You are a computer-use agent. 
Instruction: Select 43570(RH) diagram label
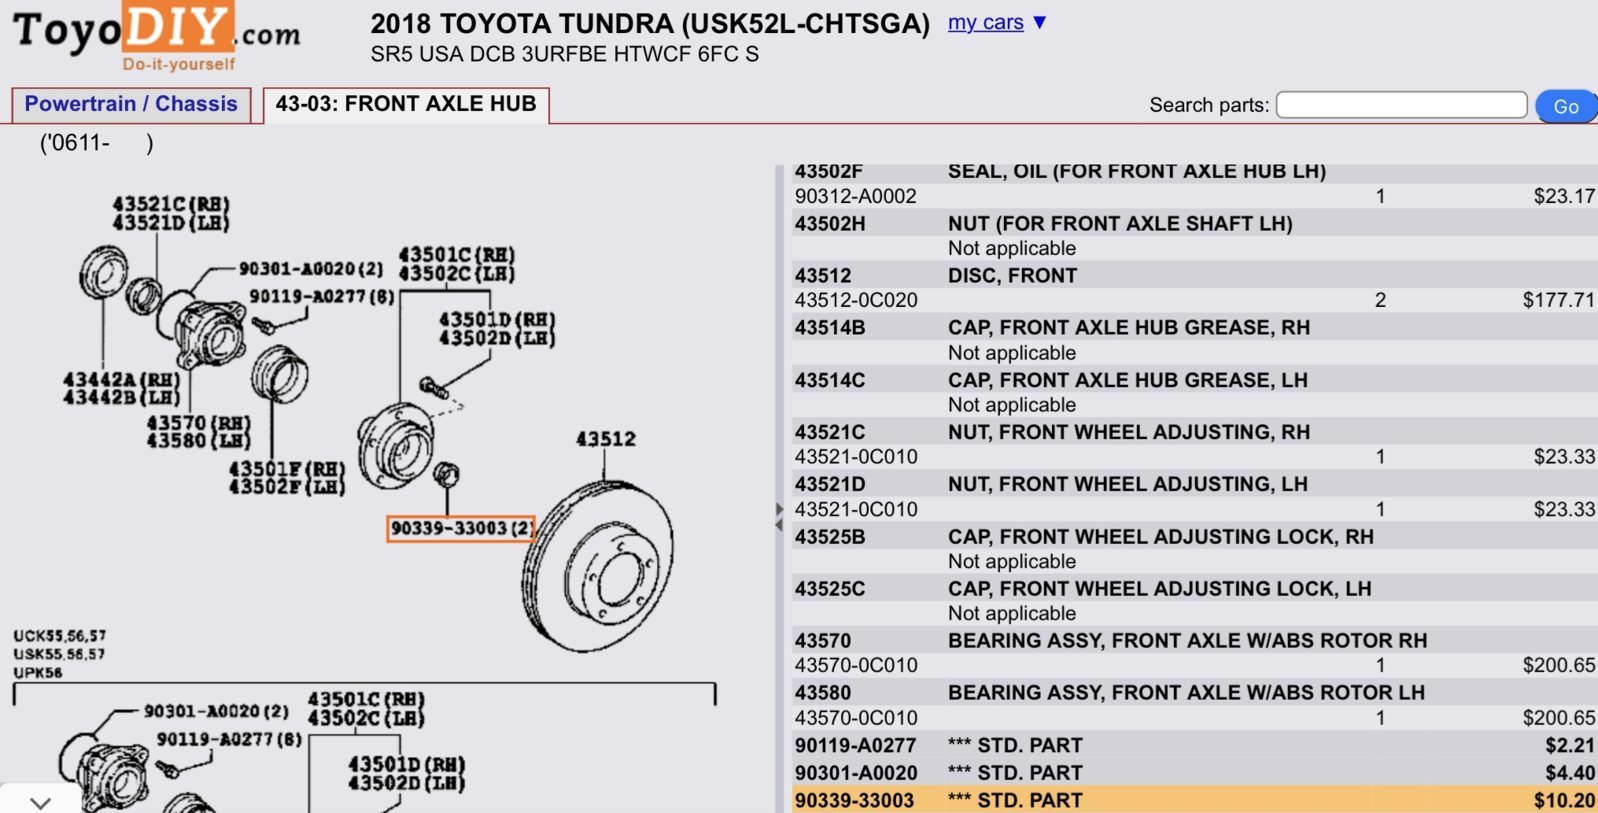(199, 423)
